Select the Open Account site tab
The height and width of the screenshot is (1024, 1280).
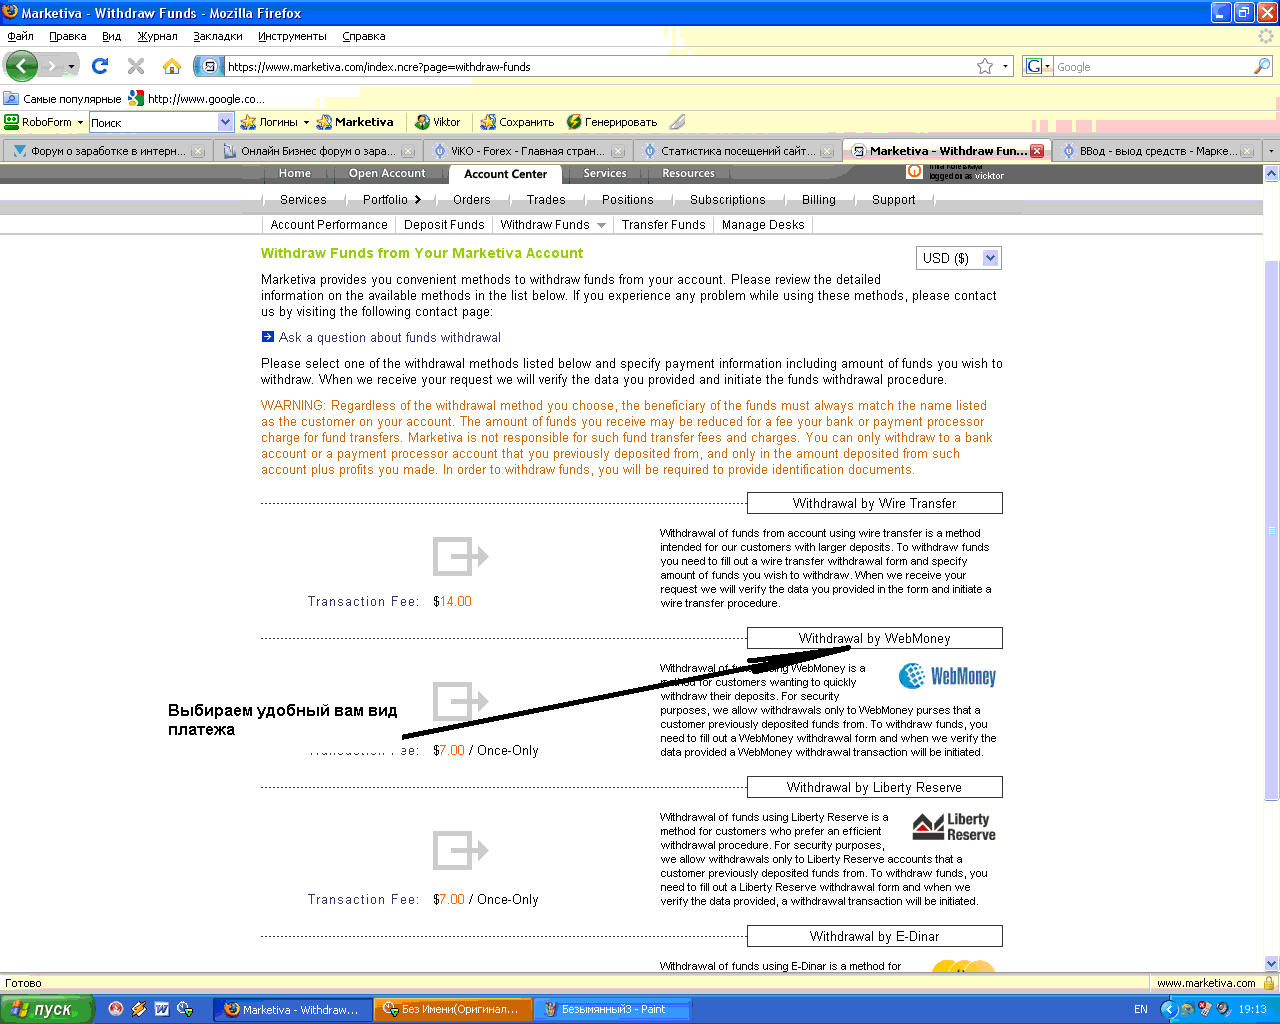387,173
